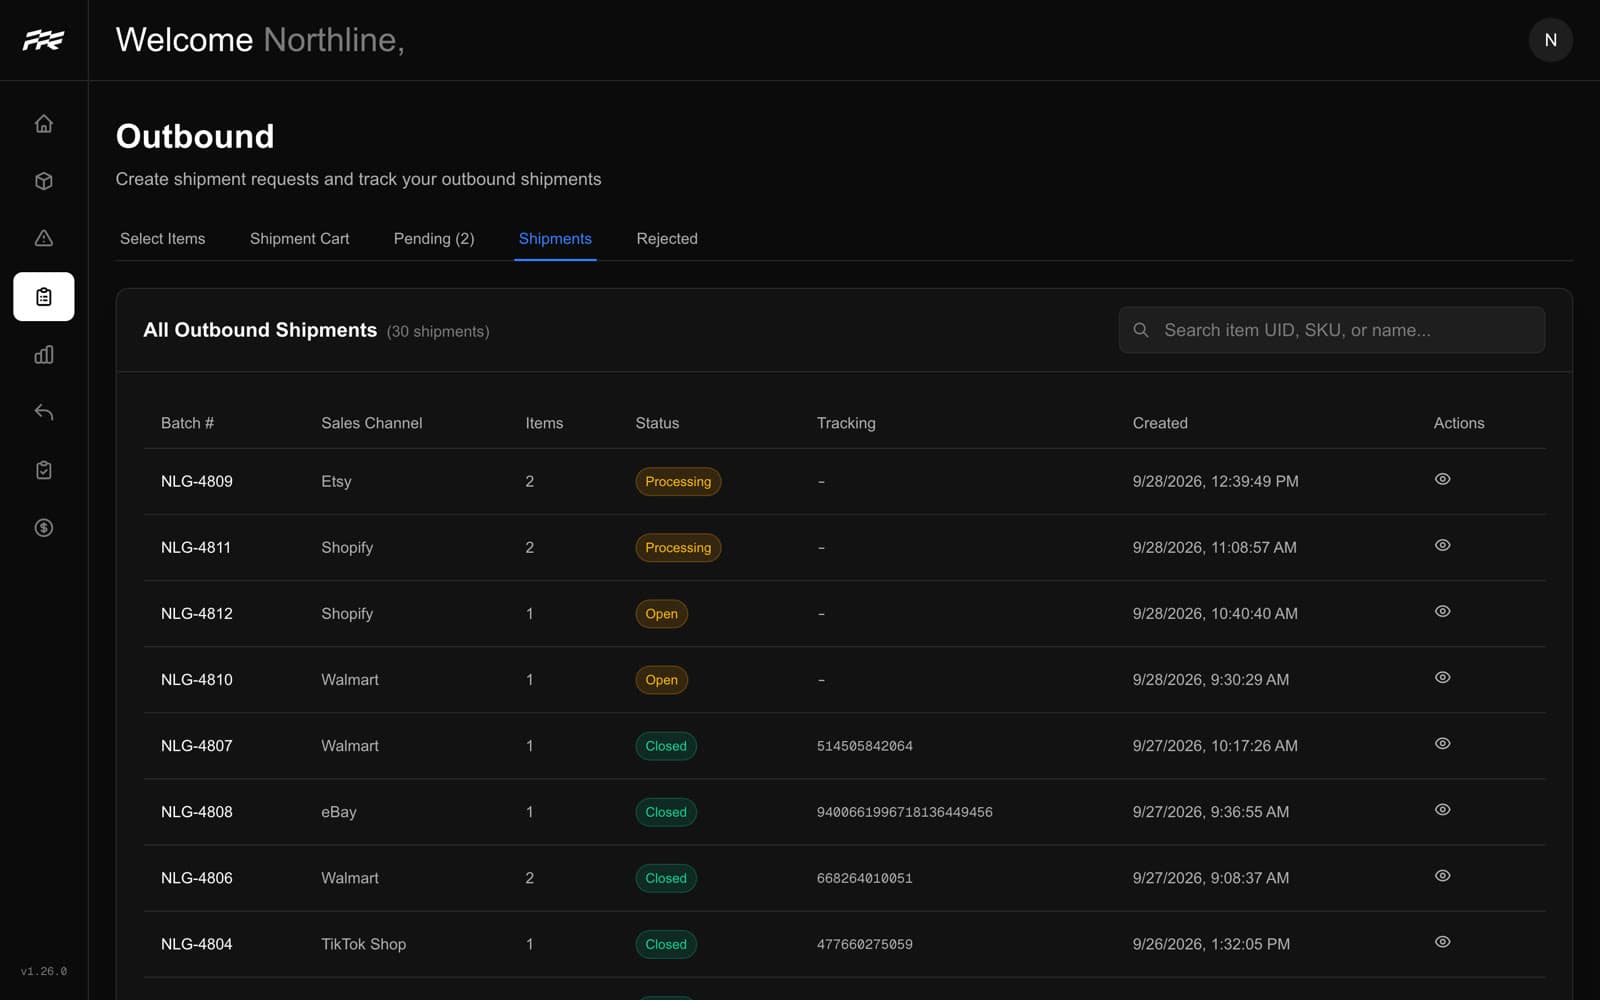Select batch number NLG-4812

coord(197,613)
